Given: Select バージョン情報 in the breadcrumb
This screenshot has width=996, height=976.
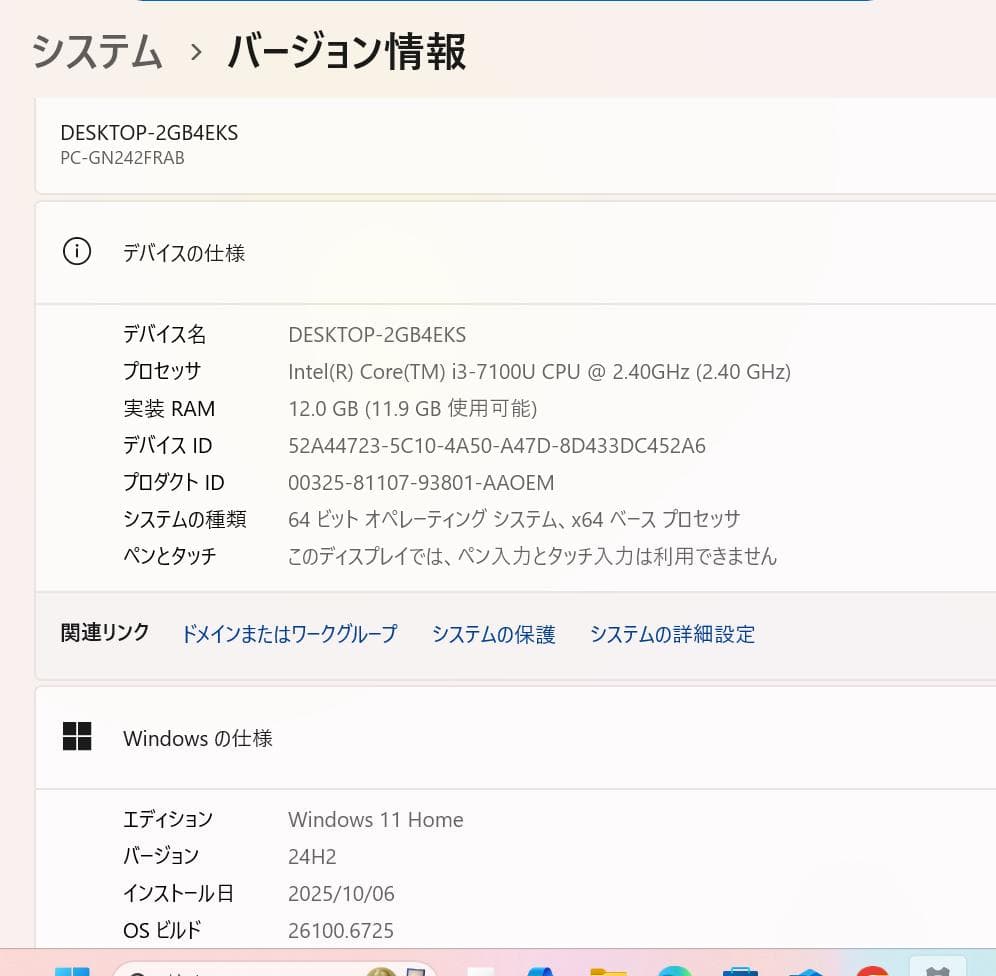Looking at the screenshot, I should point(345,52).
